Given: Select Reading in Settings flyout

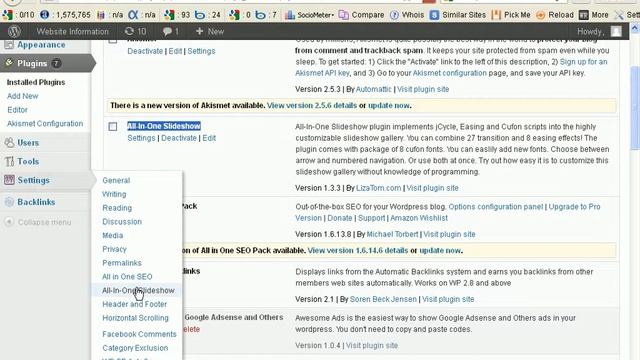Looking at the screenshot, I should point(117,208).
